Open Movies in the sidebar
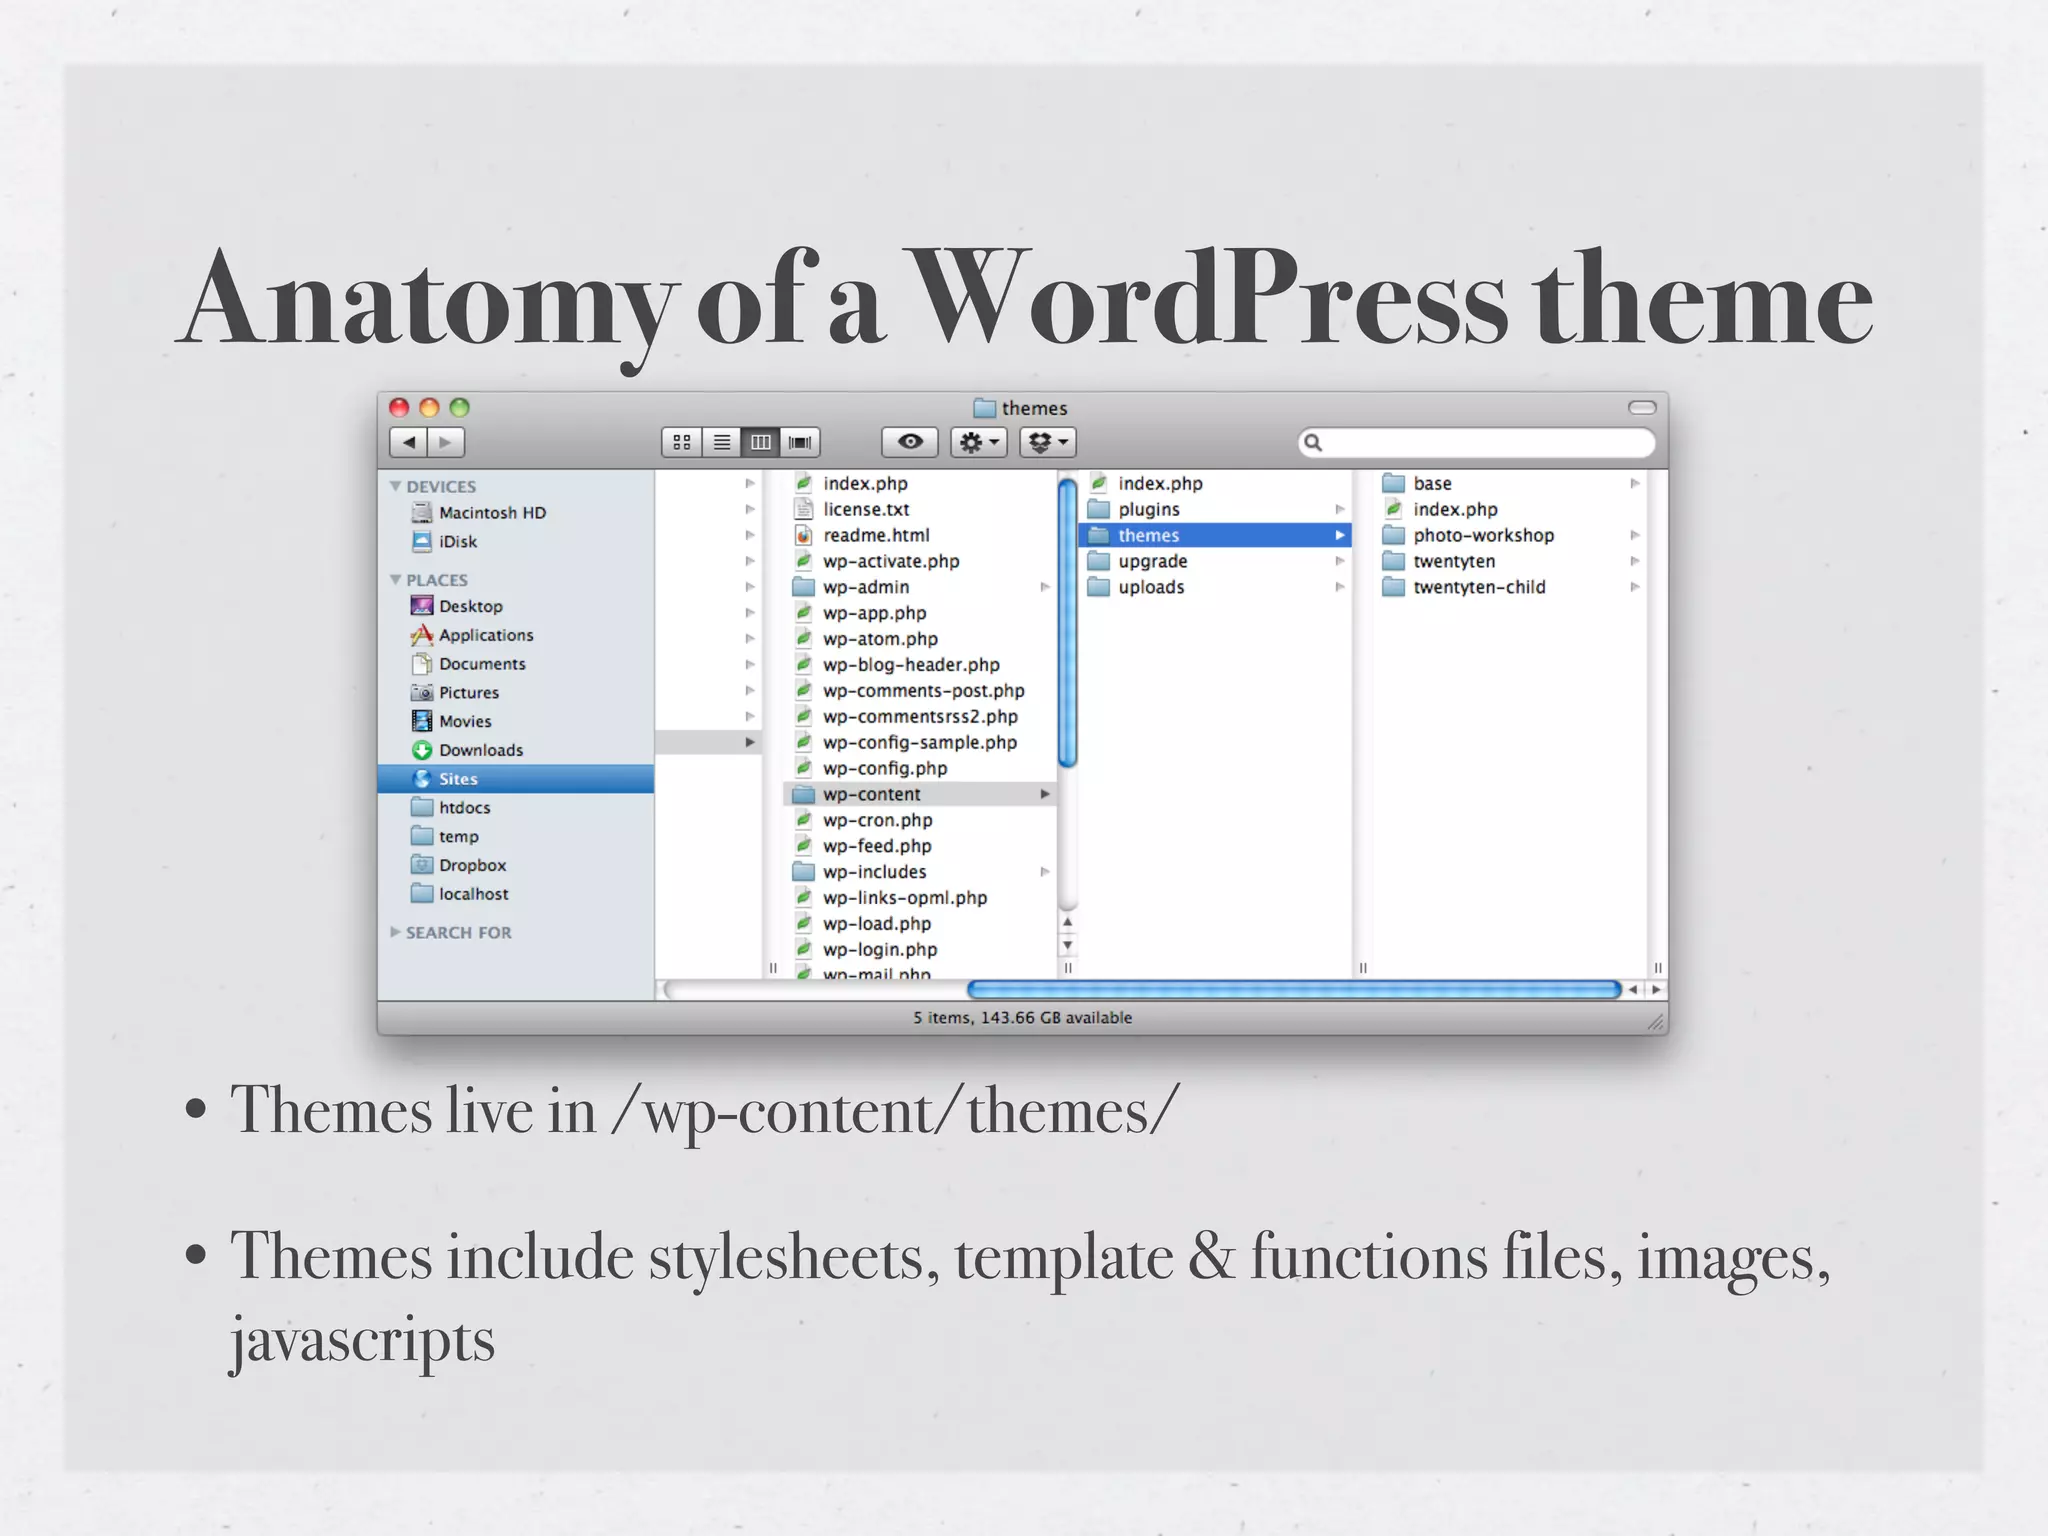This screenshot has height=1536, width=2048. (x=451, y=721)
